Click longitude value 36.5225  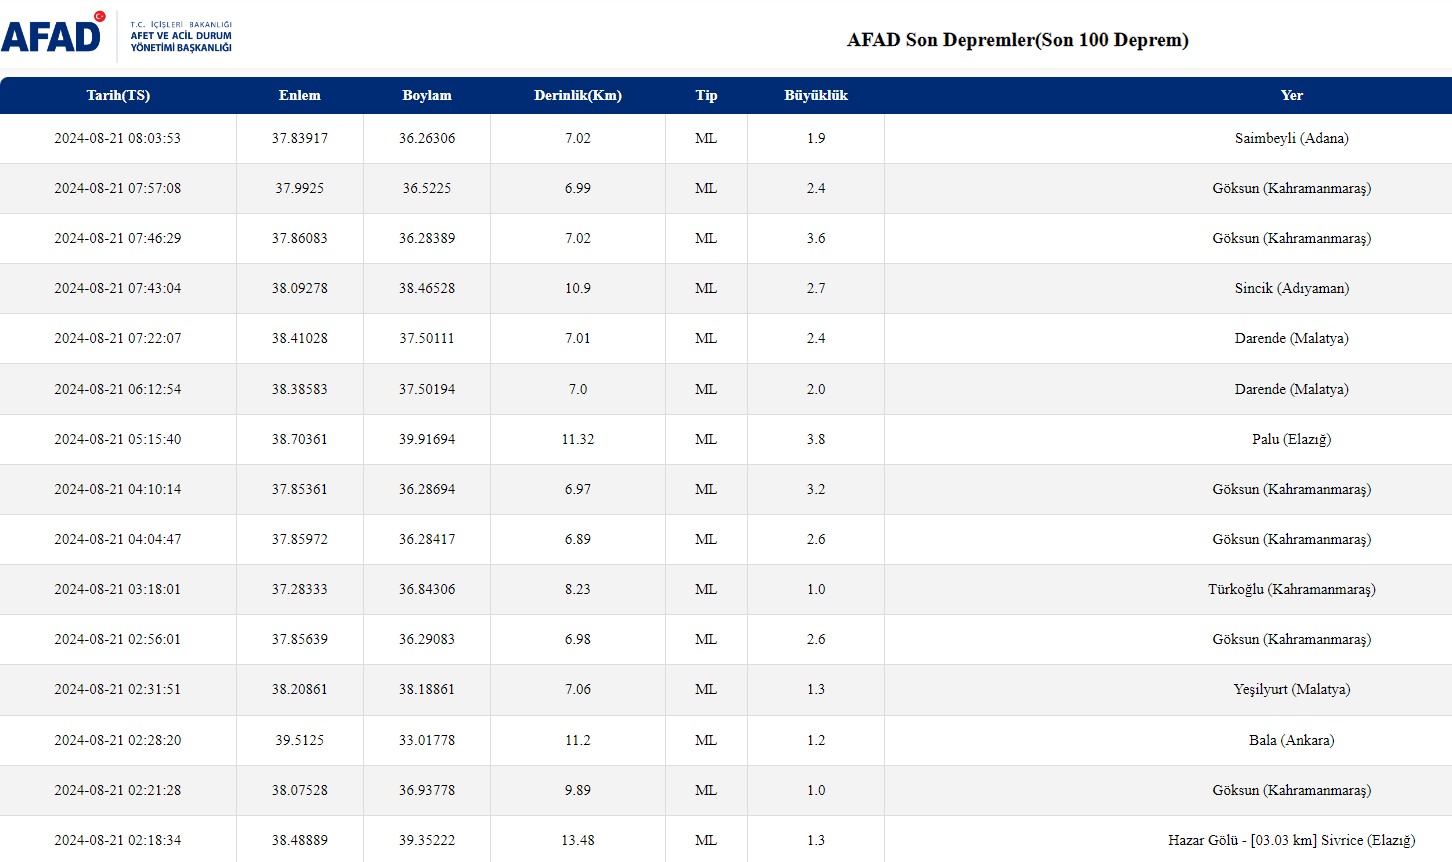pos(427,188)
